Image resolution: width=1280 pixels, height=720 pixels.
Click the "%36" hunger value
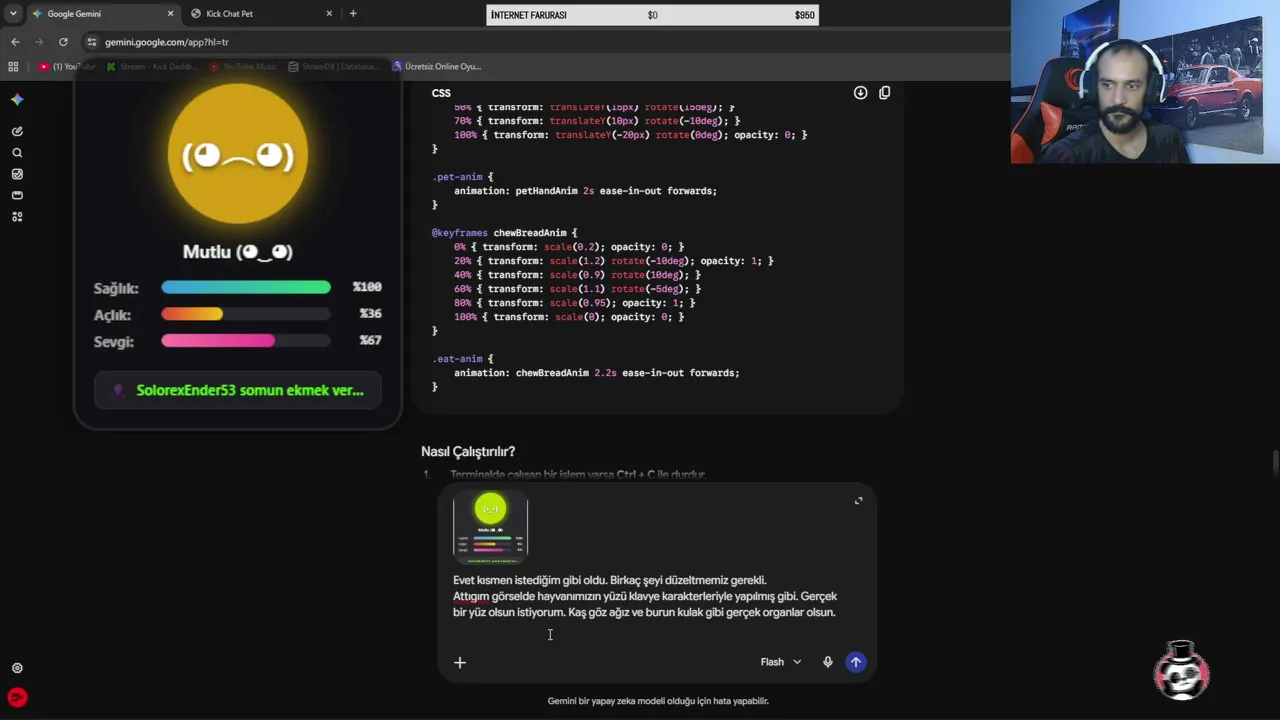click(x=370, y=314)
